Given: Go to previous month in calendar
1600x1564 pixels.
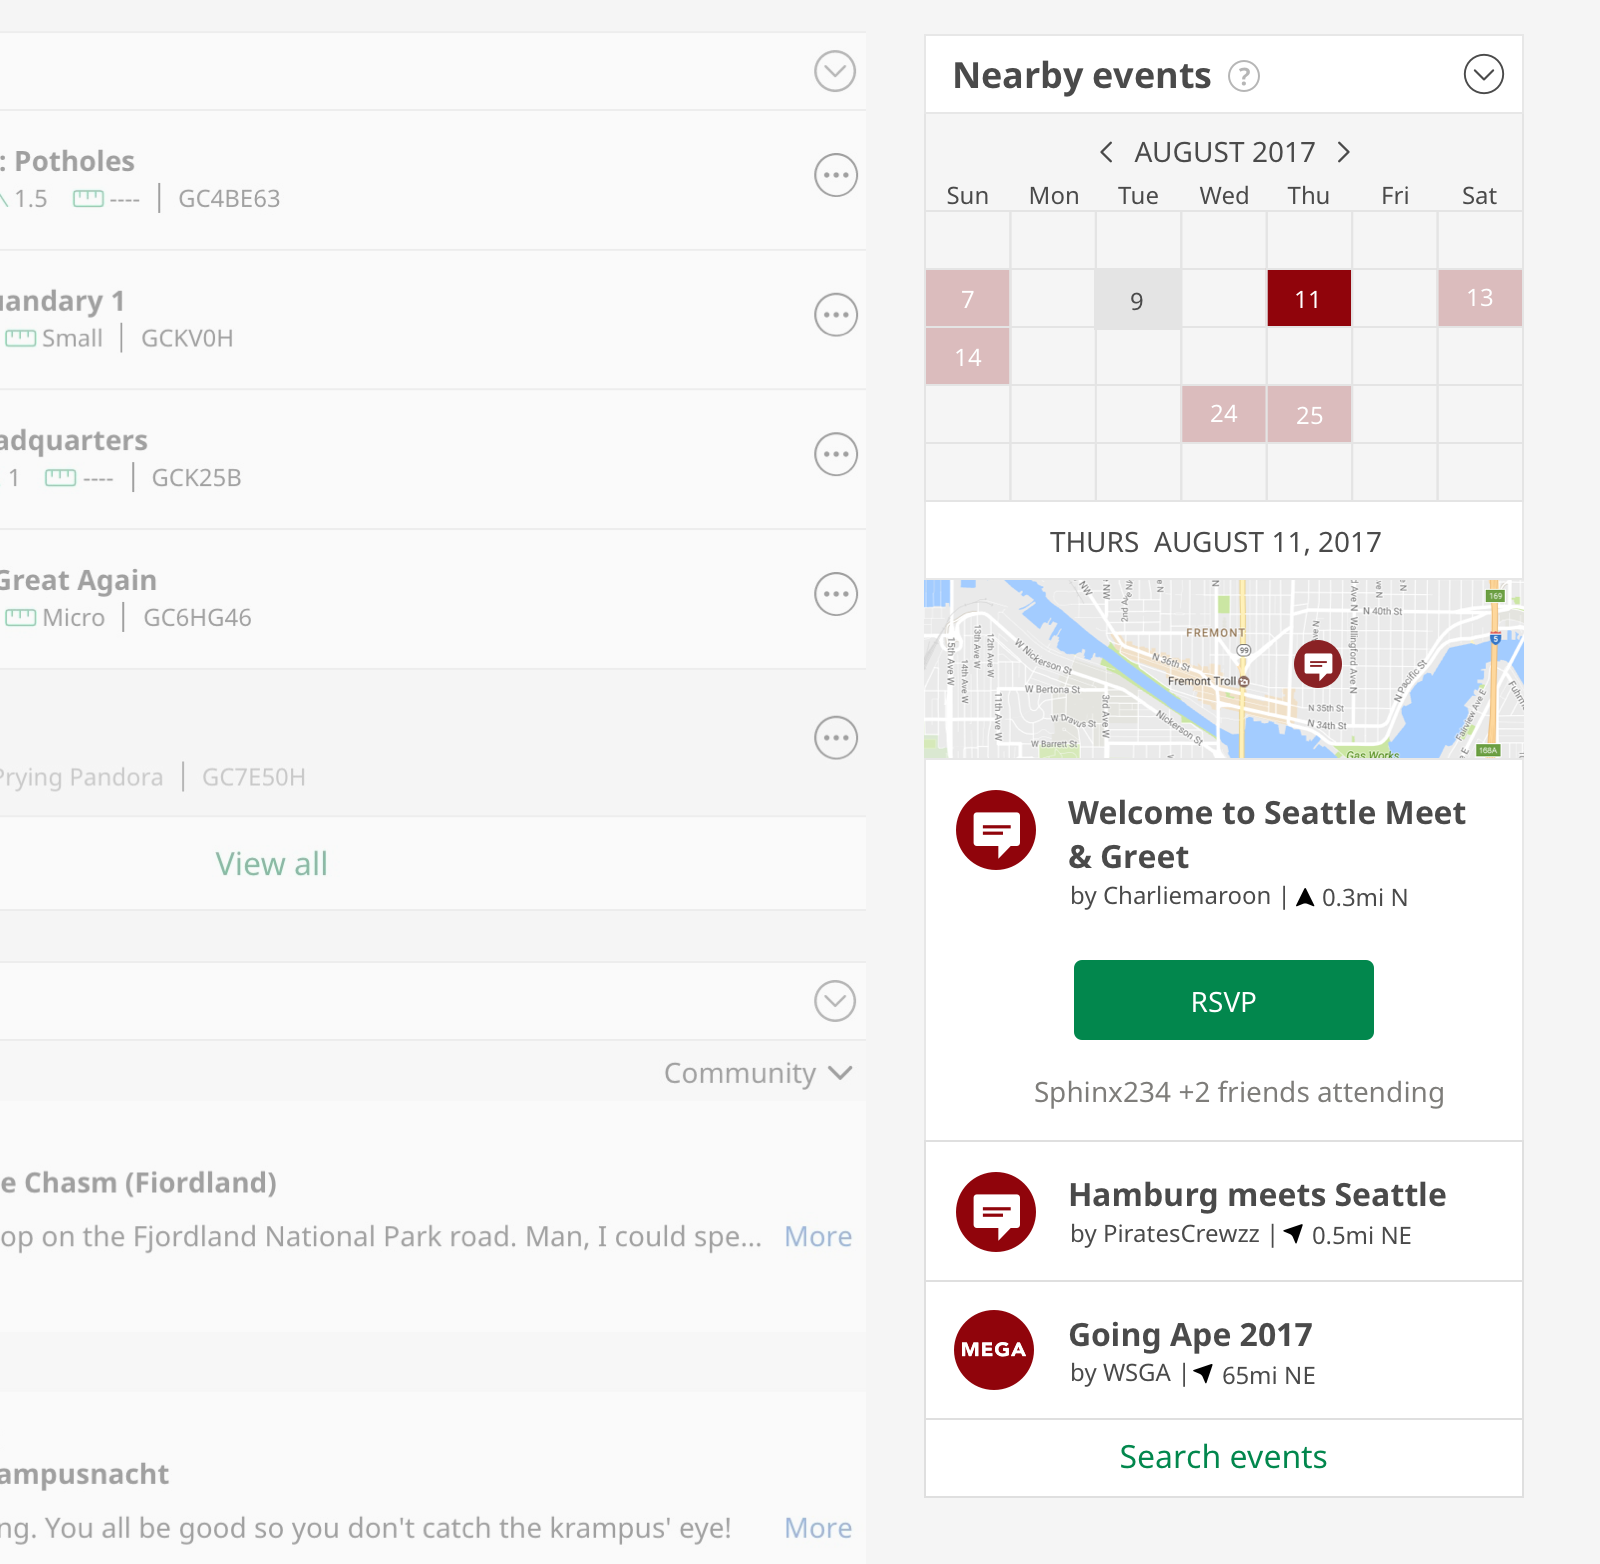Looking at the screenshot, I should coord(1106,152).
